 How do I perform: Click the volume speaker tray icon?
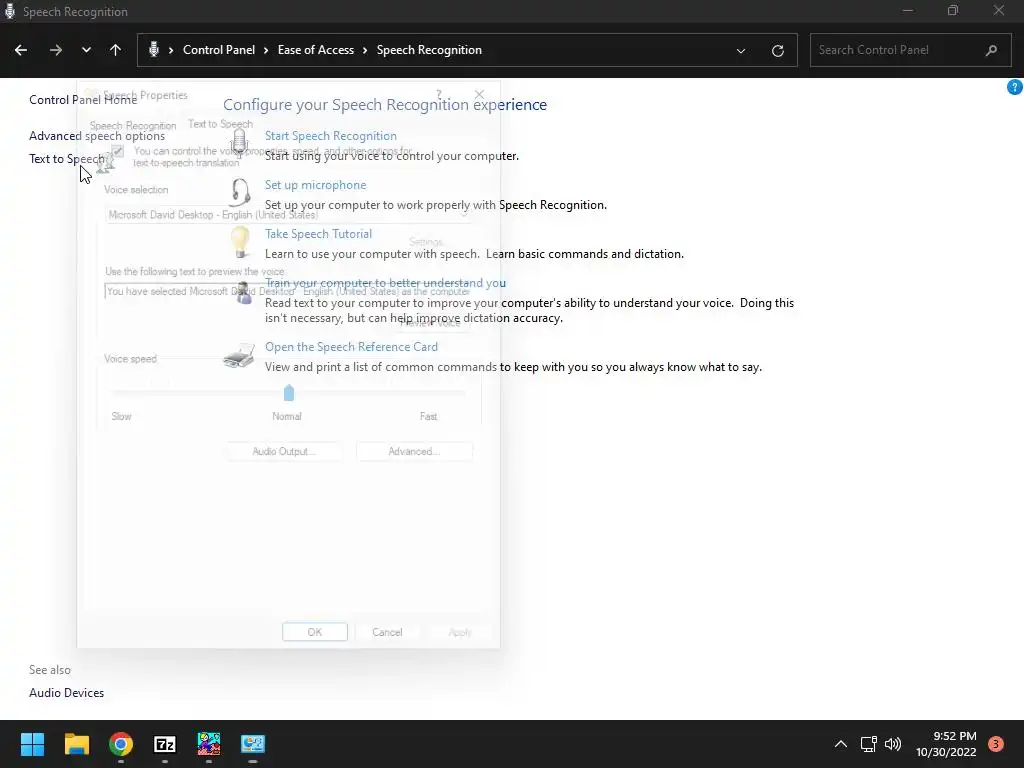click(893, 744)
